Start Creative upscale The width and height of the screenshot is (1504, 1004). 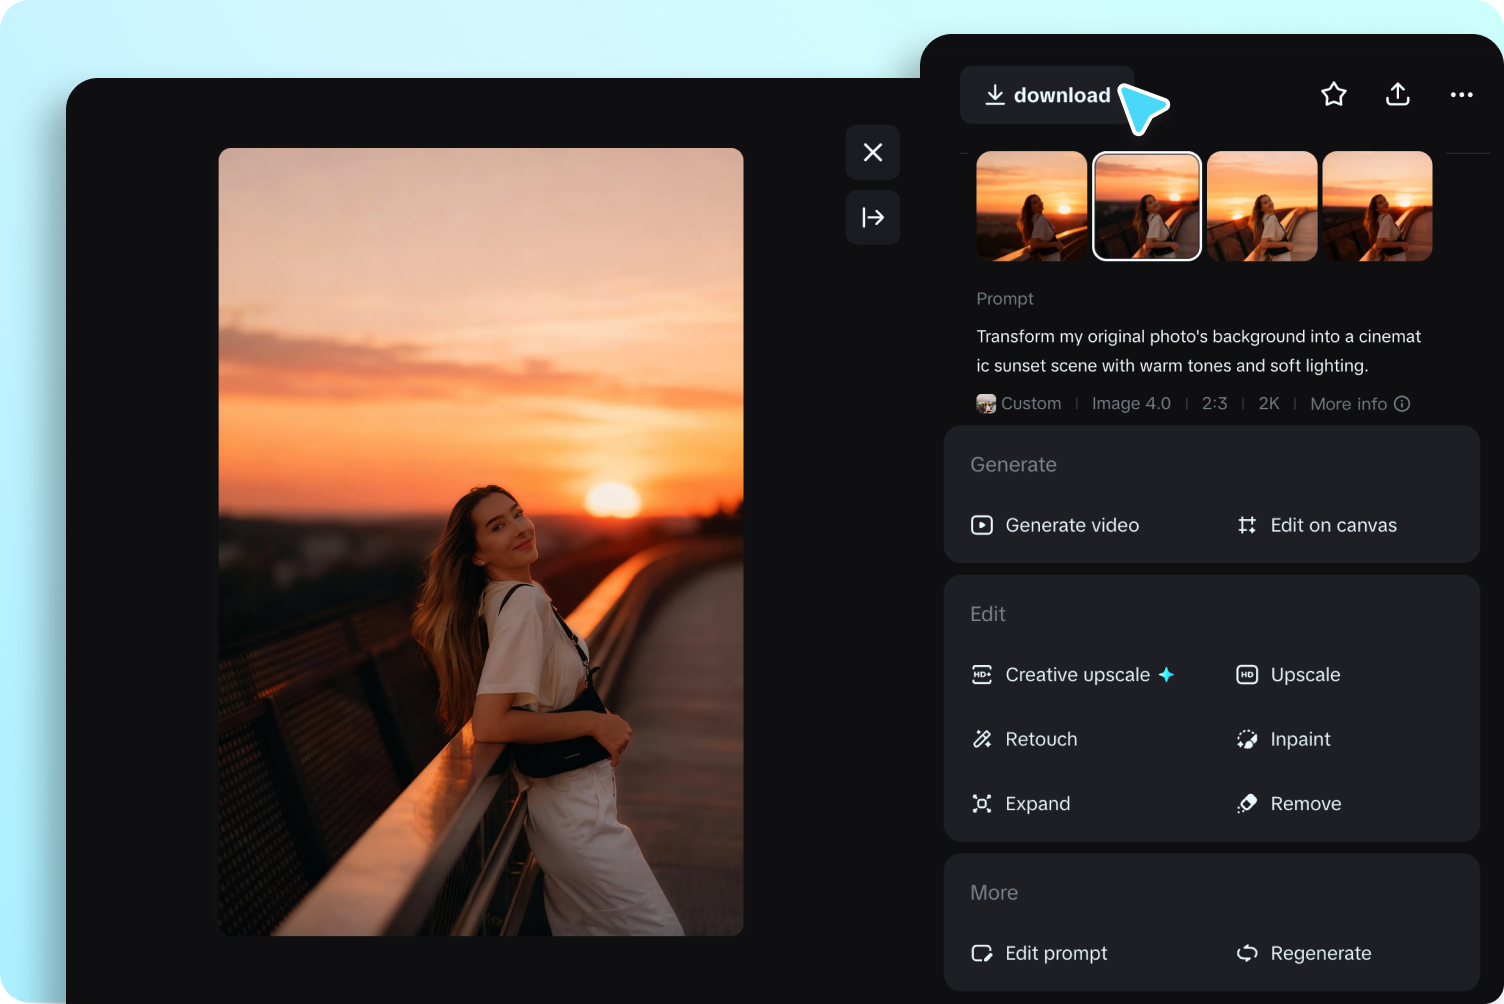coord(1072,675)
